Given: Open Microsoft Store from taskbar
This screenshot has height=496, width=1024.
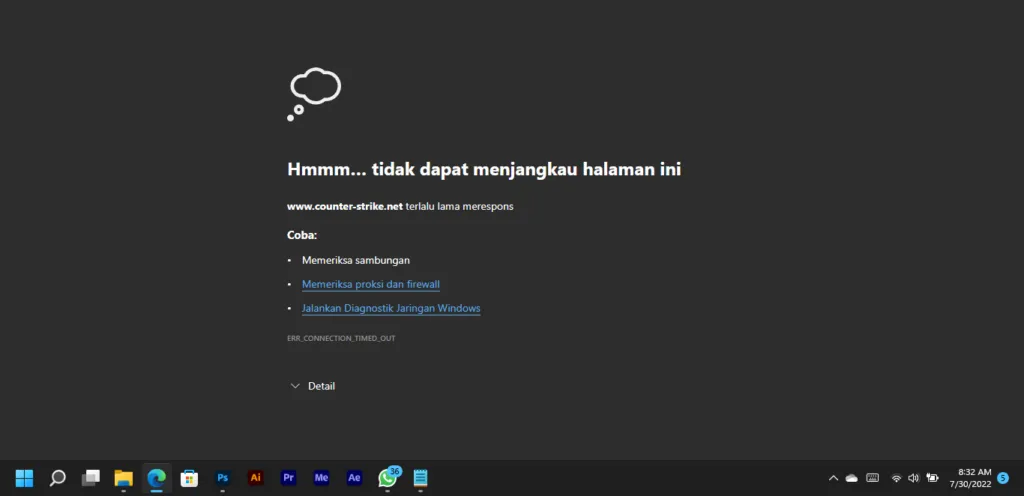Looking at the screenshot, I should [189, 478].
